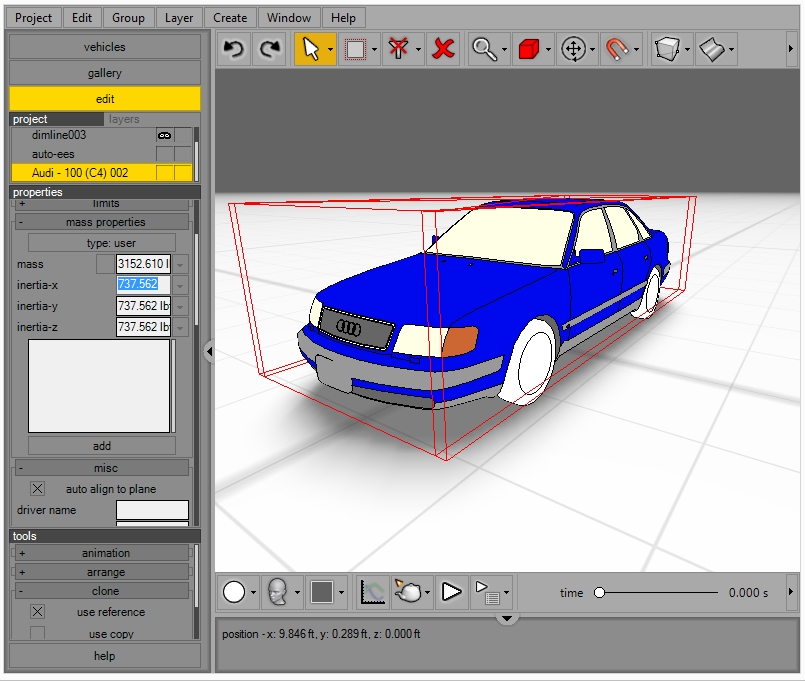
Task: Toggle lock box for Audi - 100 (C4) 002
Action: [183, 173]
